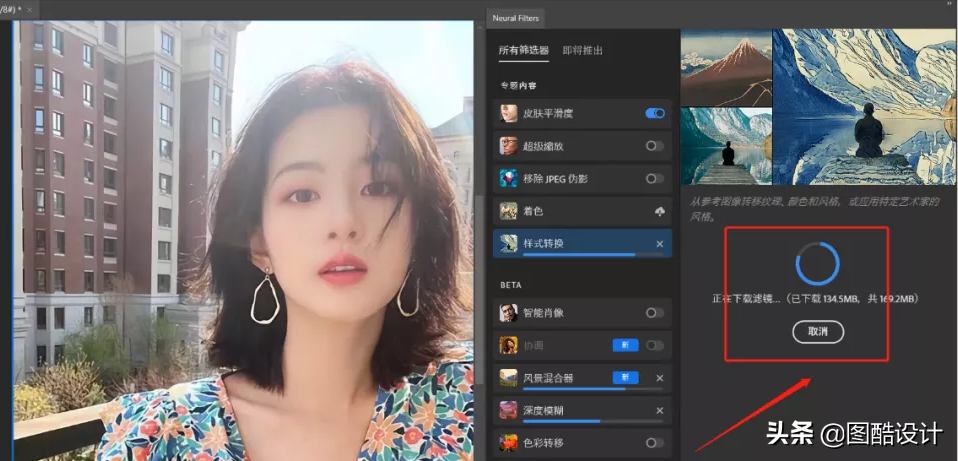Cancel 深度模糊 download with X icon
The width and height of the screenshot is (958, 461).
coord(660,410)
